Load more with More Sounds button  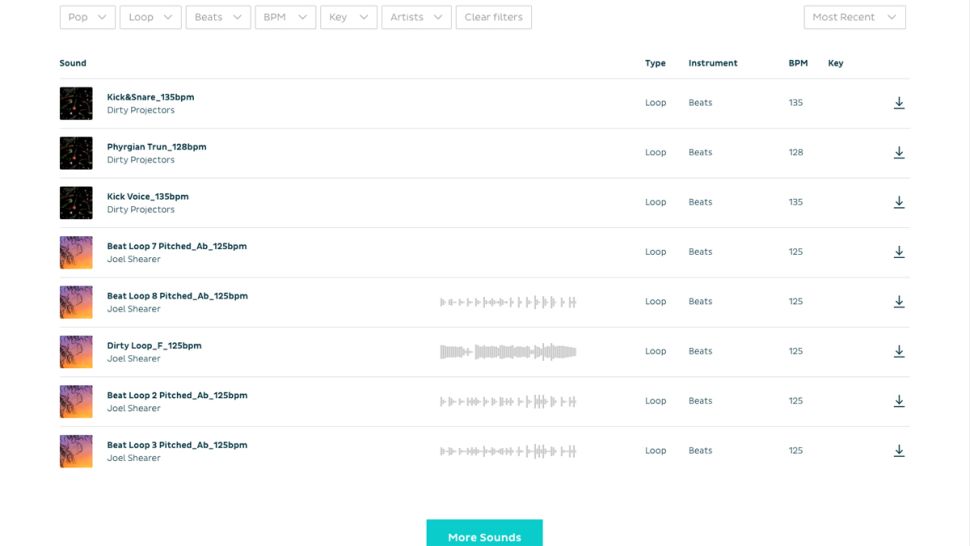coord(484,536)
